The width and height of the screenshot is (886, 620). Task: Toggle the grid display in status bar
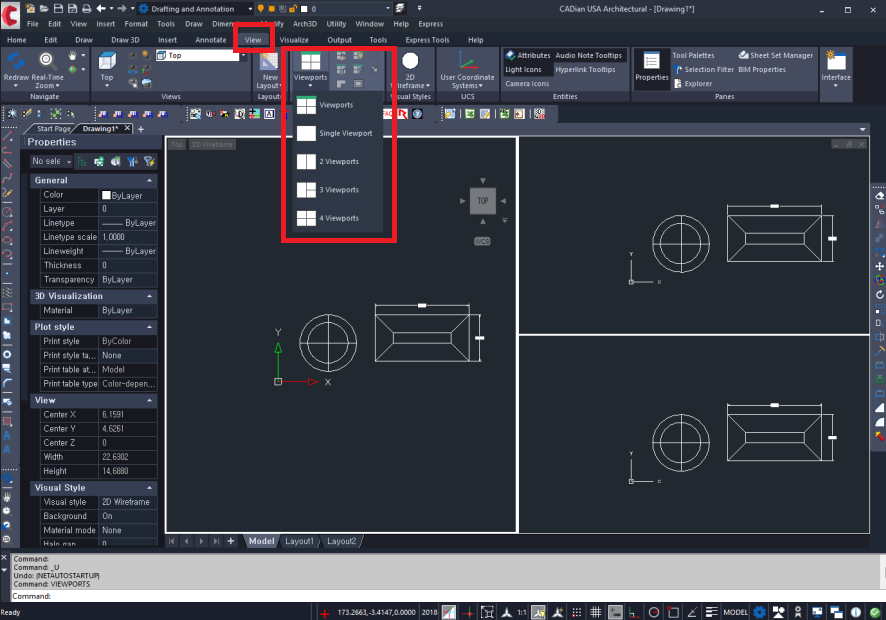pos(595,612)
